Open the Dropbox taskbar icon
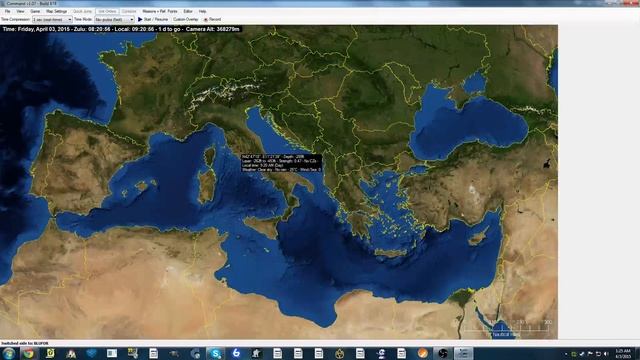640x360 pixels. 91,353
